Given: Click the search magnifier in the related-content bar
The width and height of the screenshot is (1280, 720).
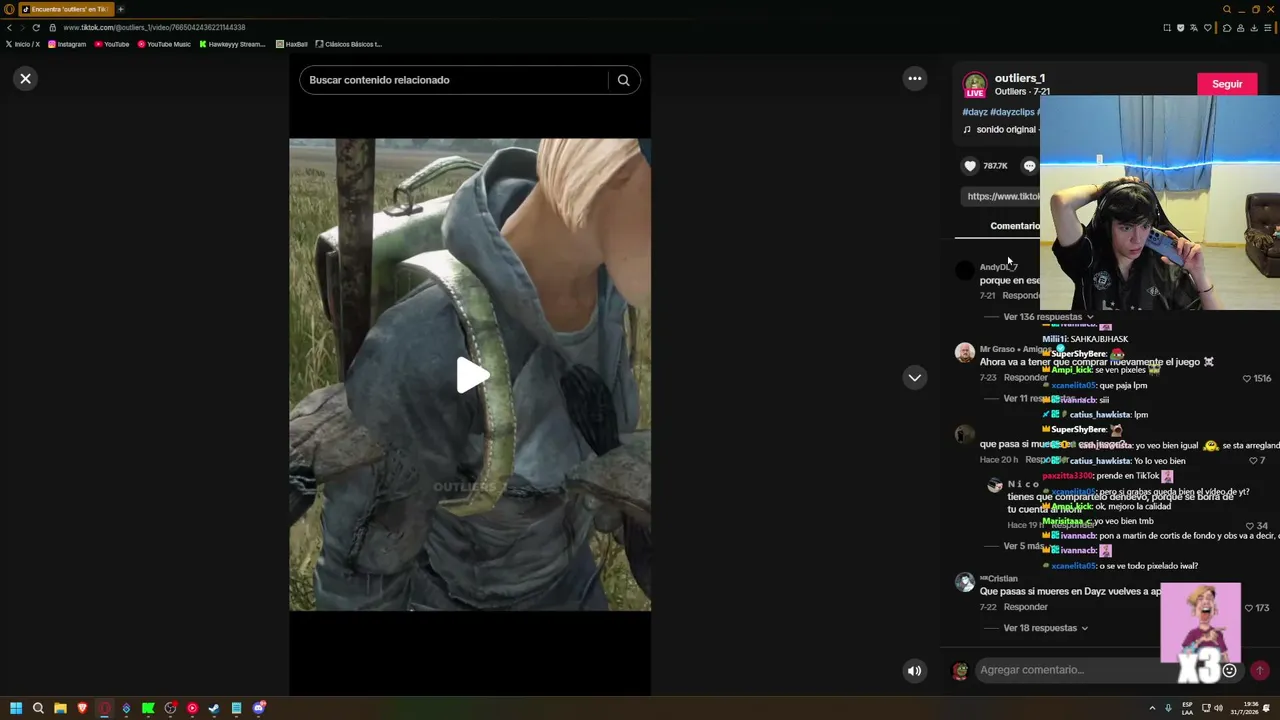Looking at the screenshot, I should point(623,80).
